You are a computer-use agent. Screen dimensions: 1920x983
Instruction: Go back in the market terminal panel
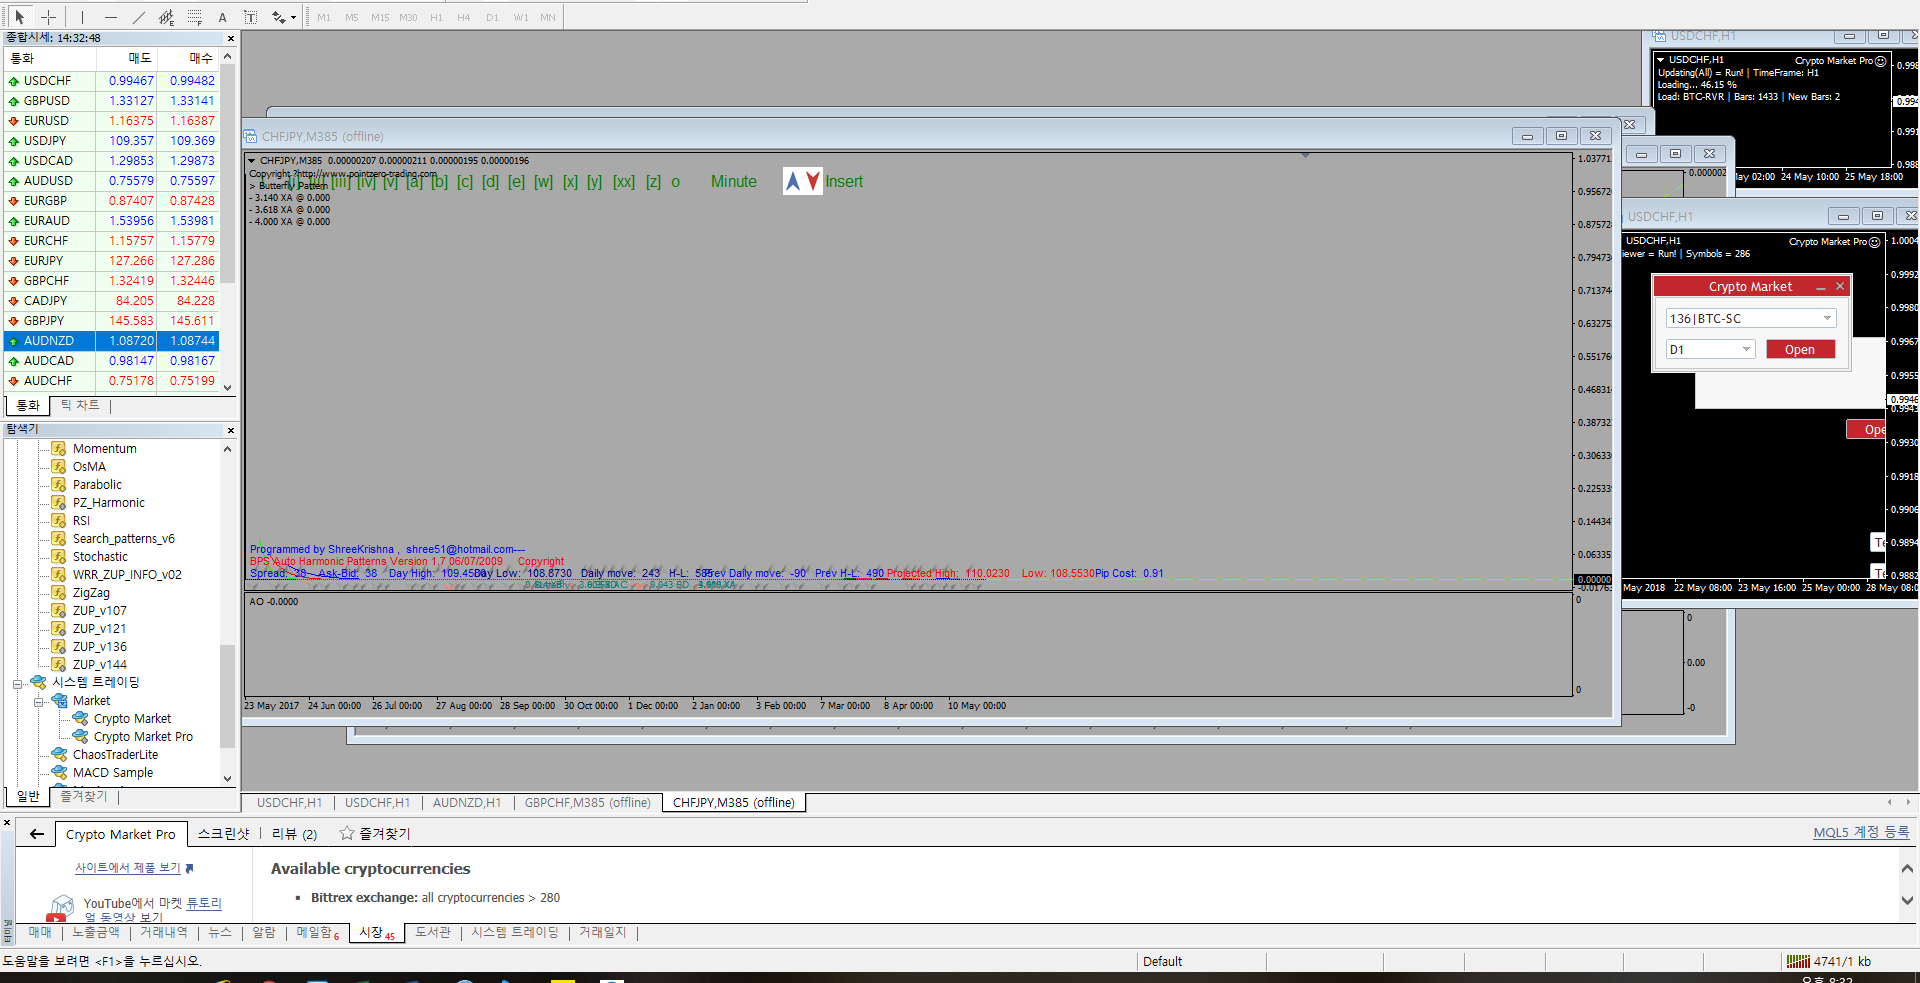(37, 834)
